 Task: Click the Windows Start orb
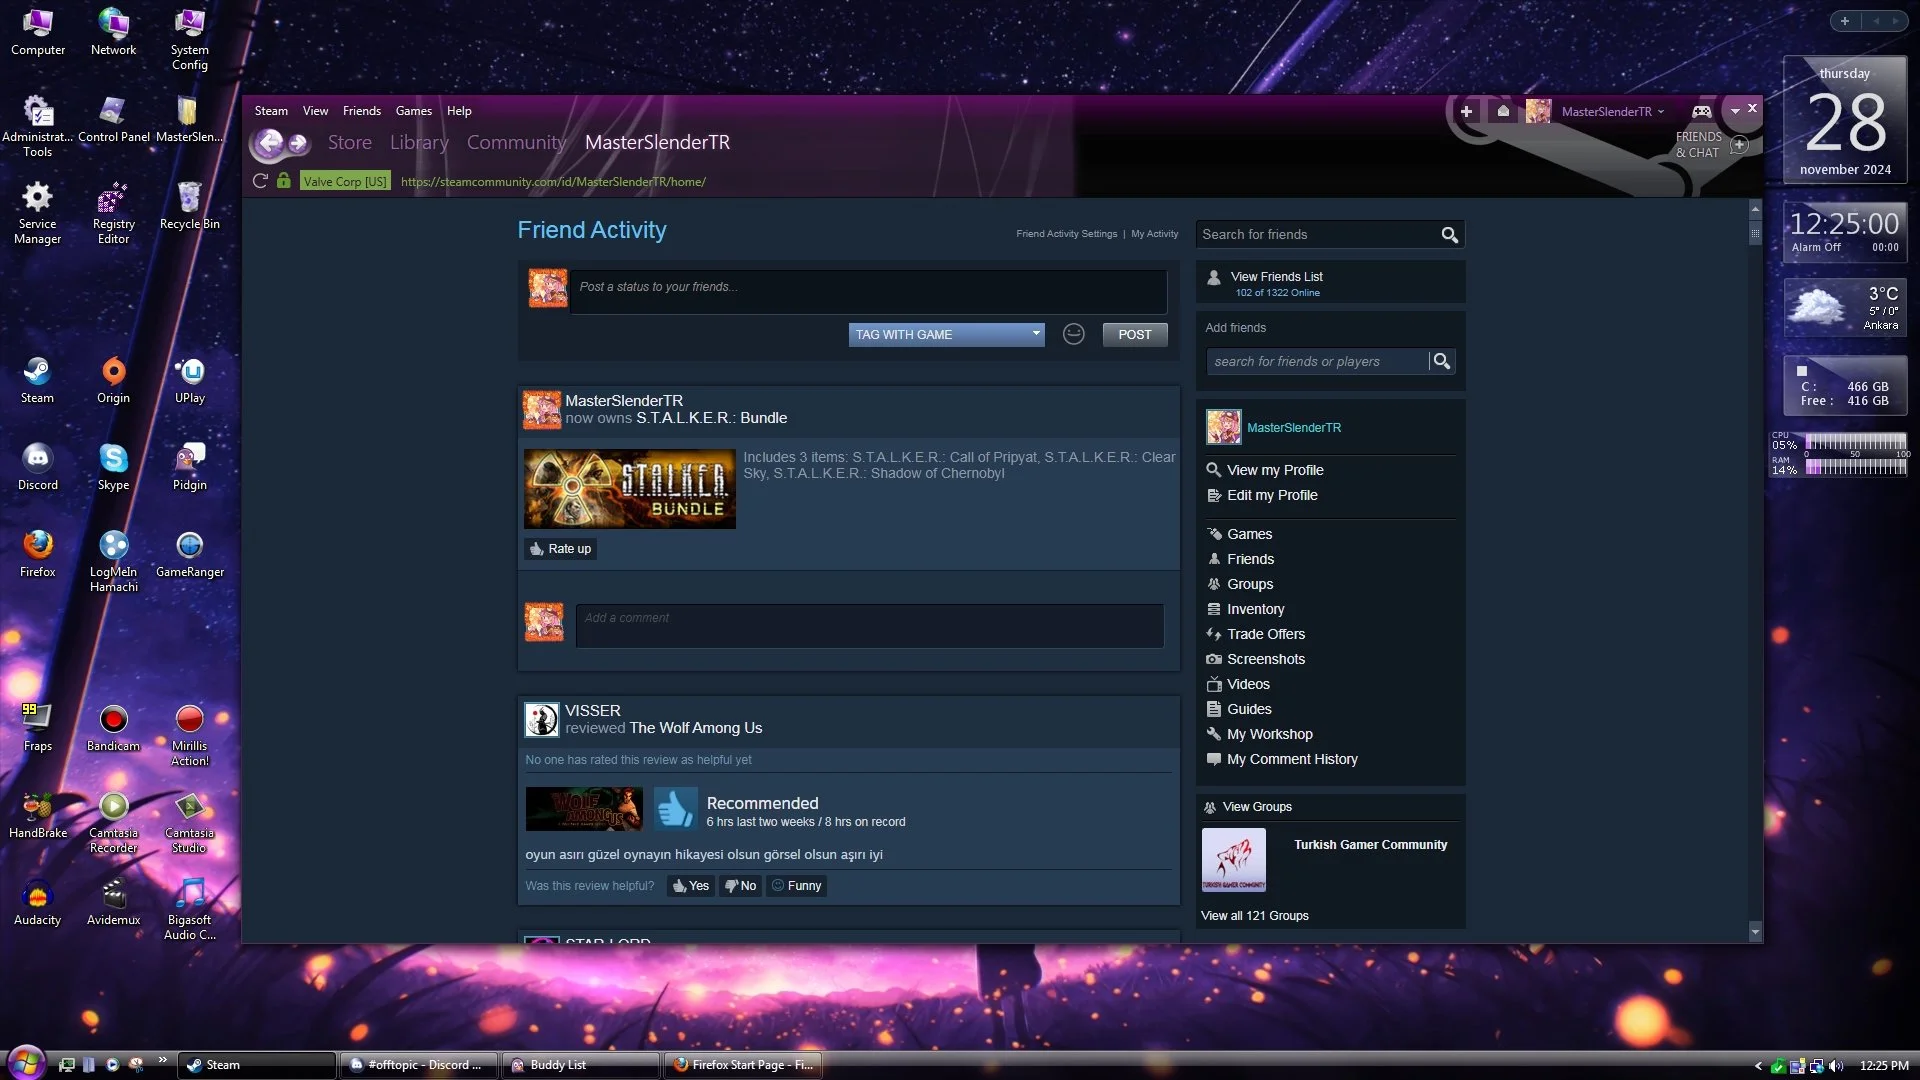pyautogui.click(x=26, y=1062)
